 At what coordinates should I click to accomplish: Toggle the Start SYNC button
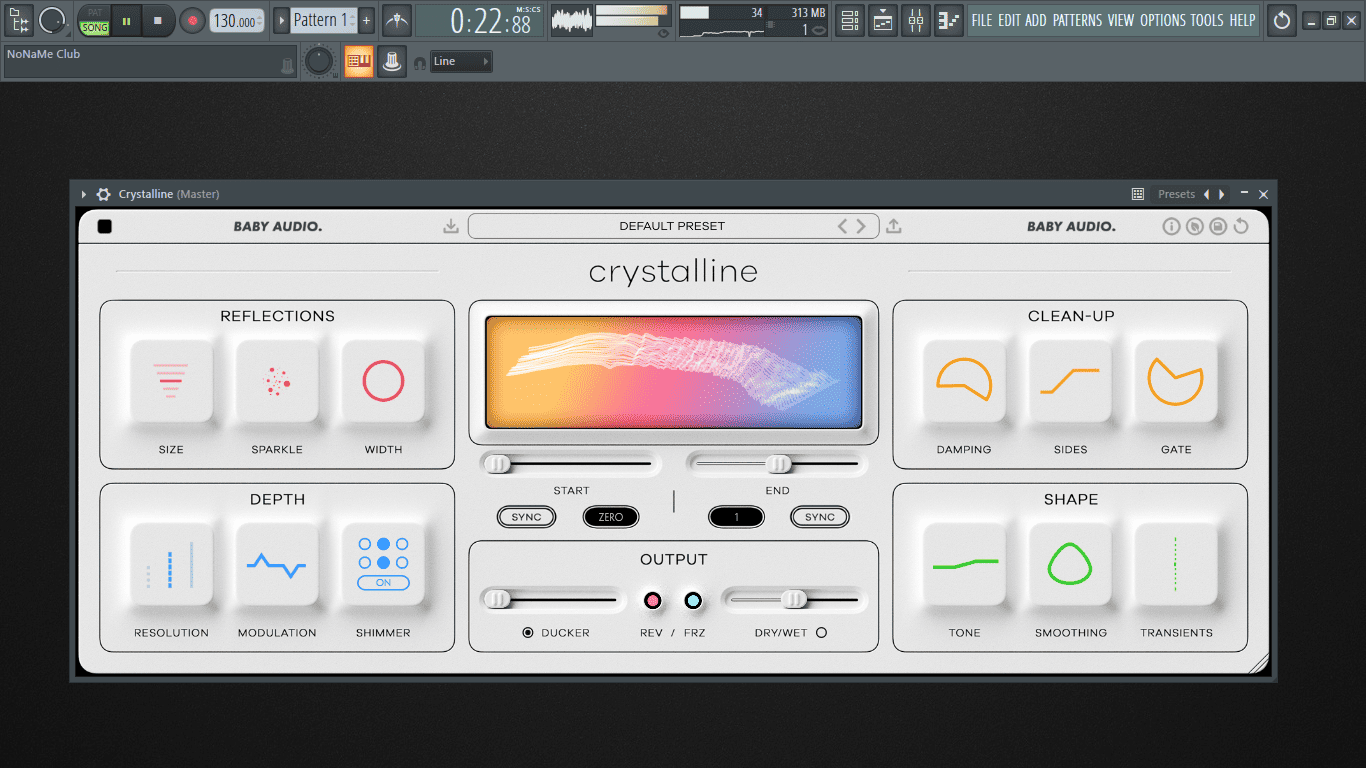tap(526, 517)
